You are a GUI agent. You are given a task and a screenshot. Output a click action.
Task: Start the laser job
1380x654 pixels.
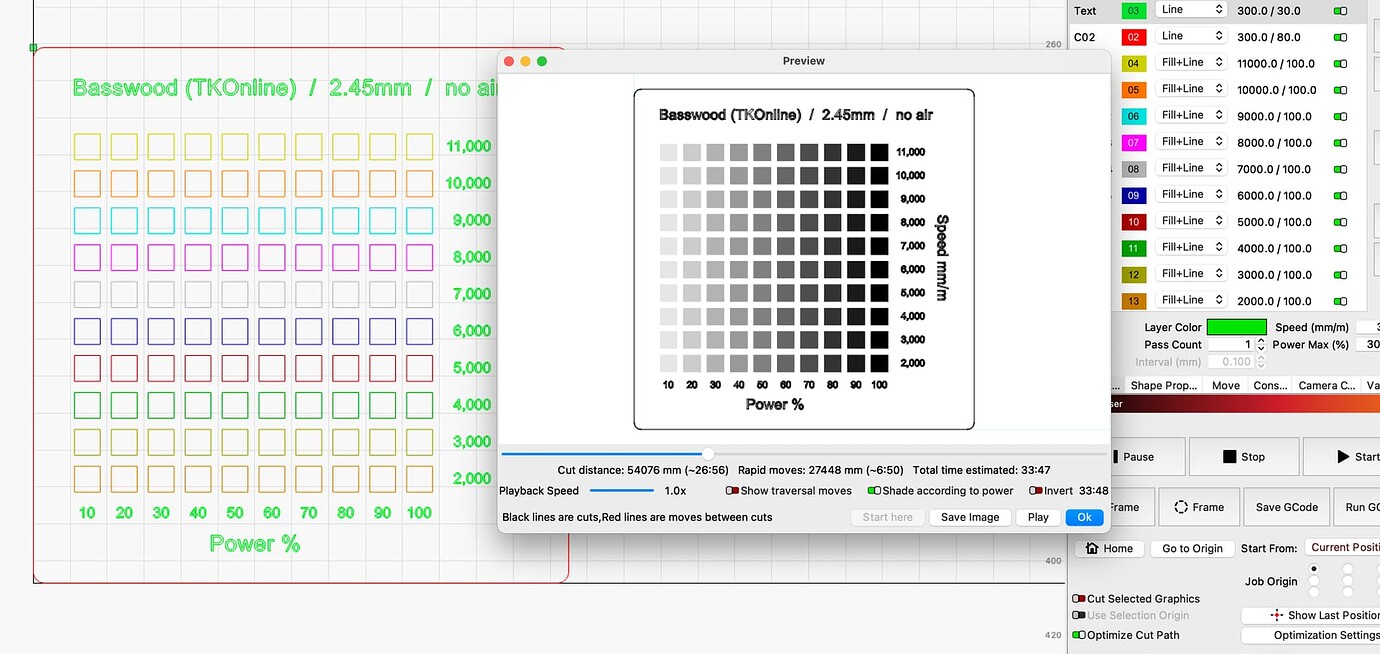point(1357,456)
